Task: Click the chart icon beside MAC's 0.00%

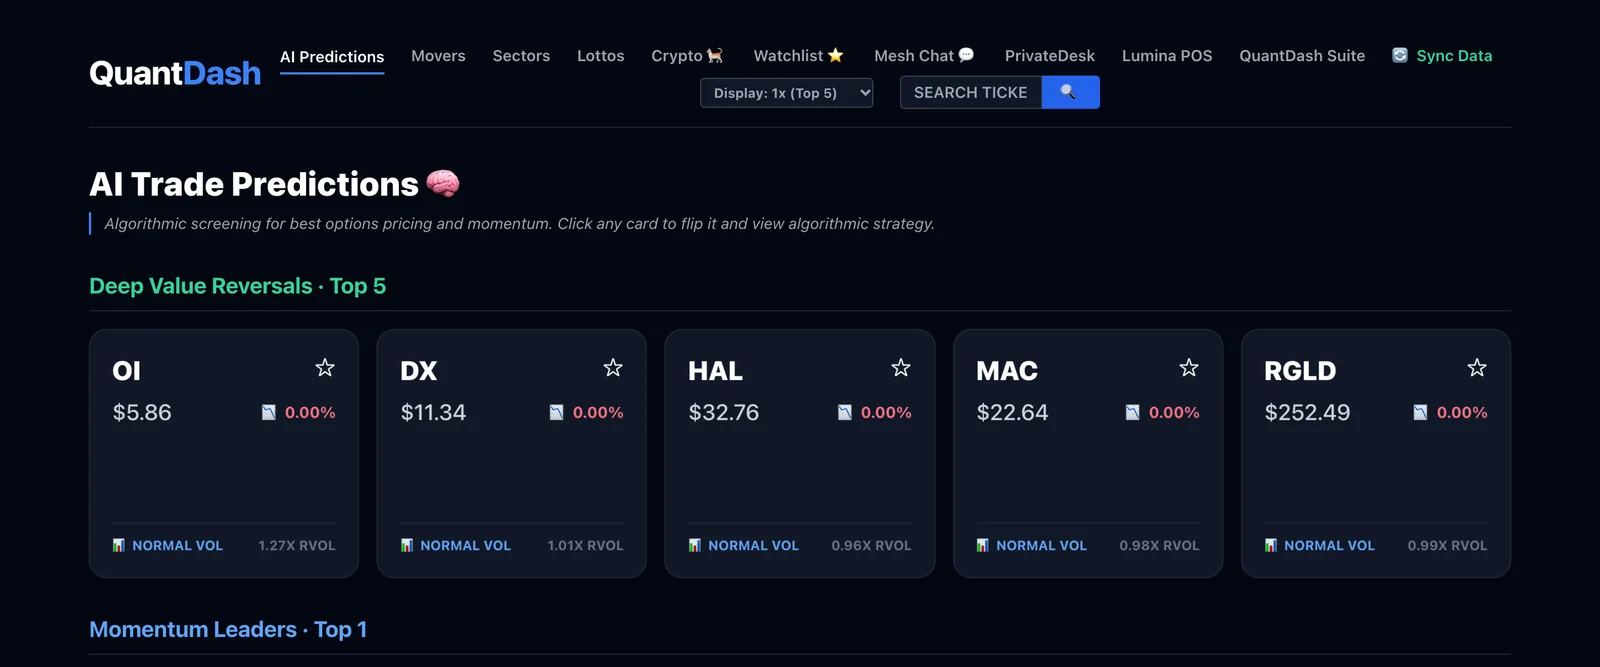Action: 1132,413
